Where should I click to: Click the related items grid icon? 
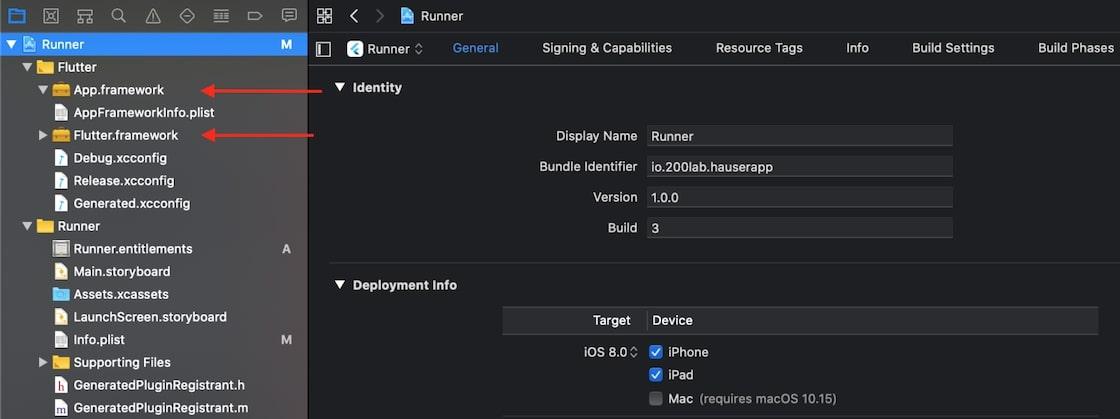[324, 16]
